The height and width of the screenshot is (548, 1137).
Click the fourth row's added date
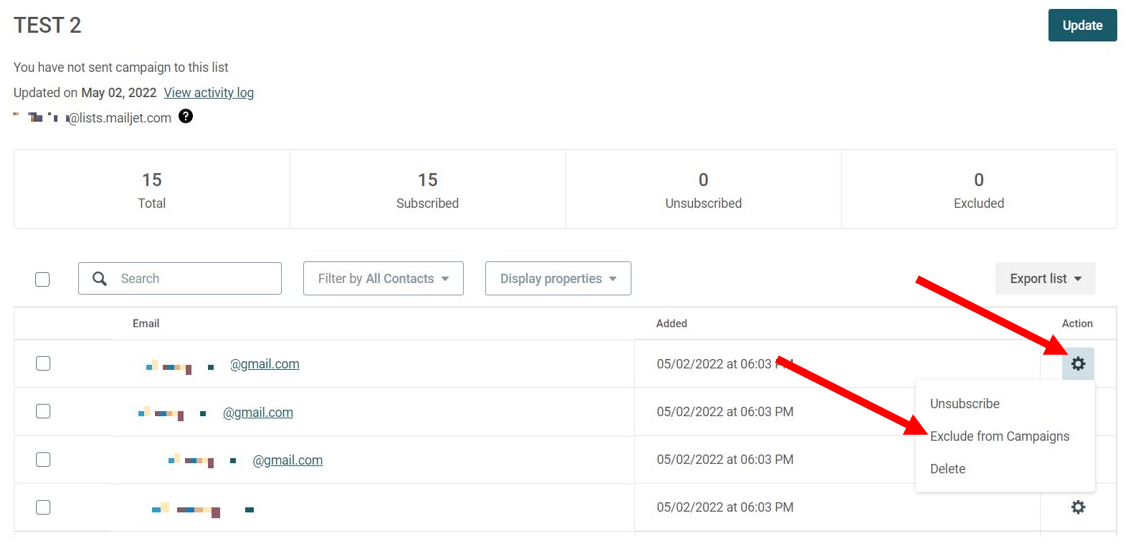pos(725,507)
